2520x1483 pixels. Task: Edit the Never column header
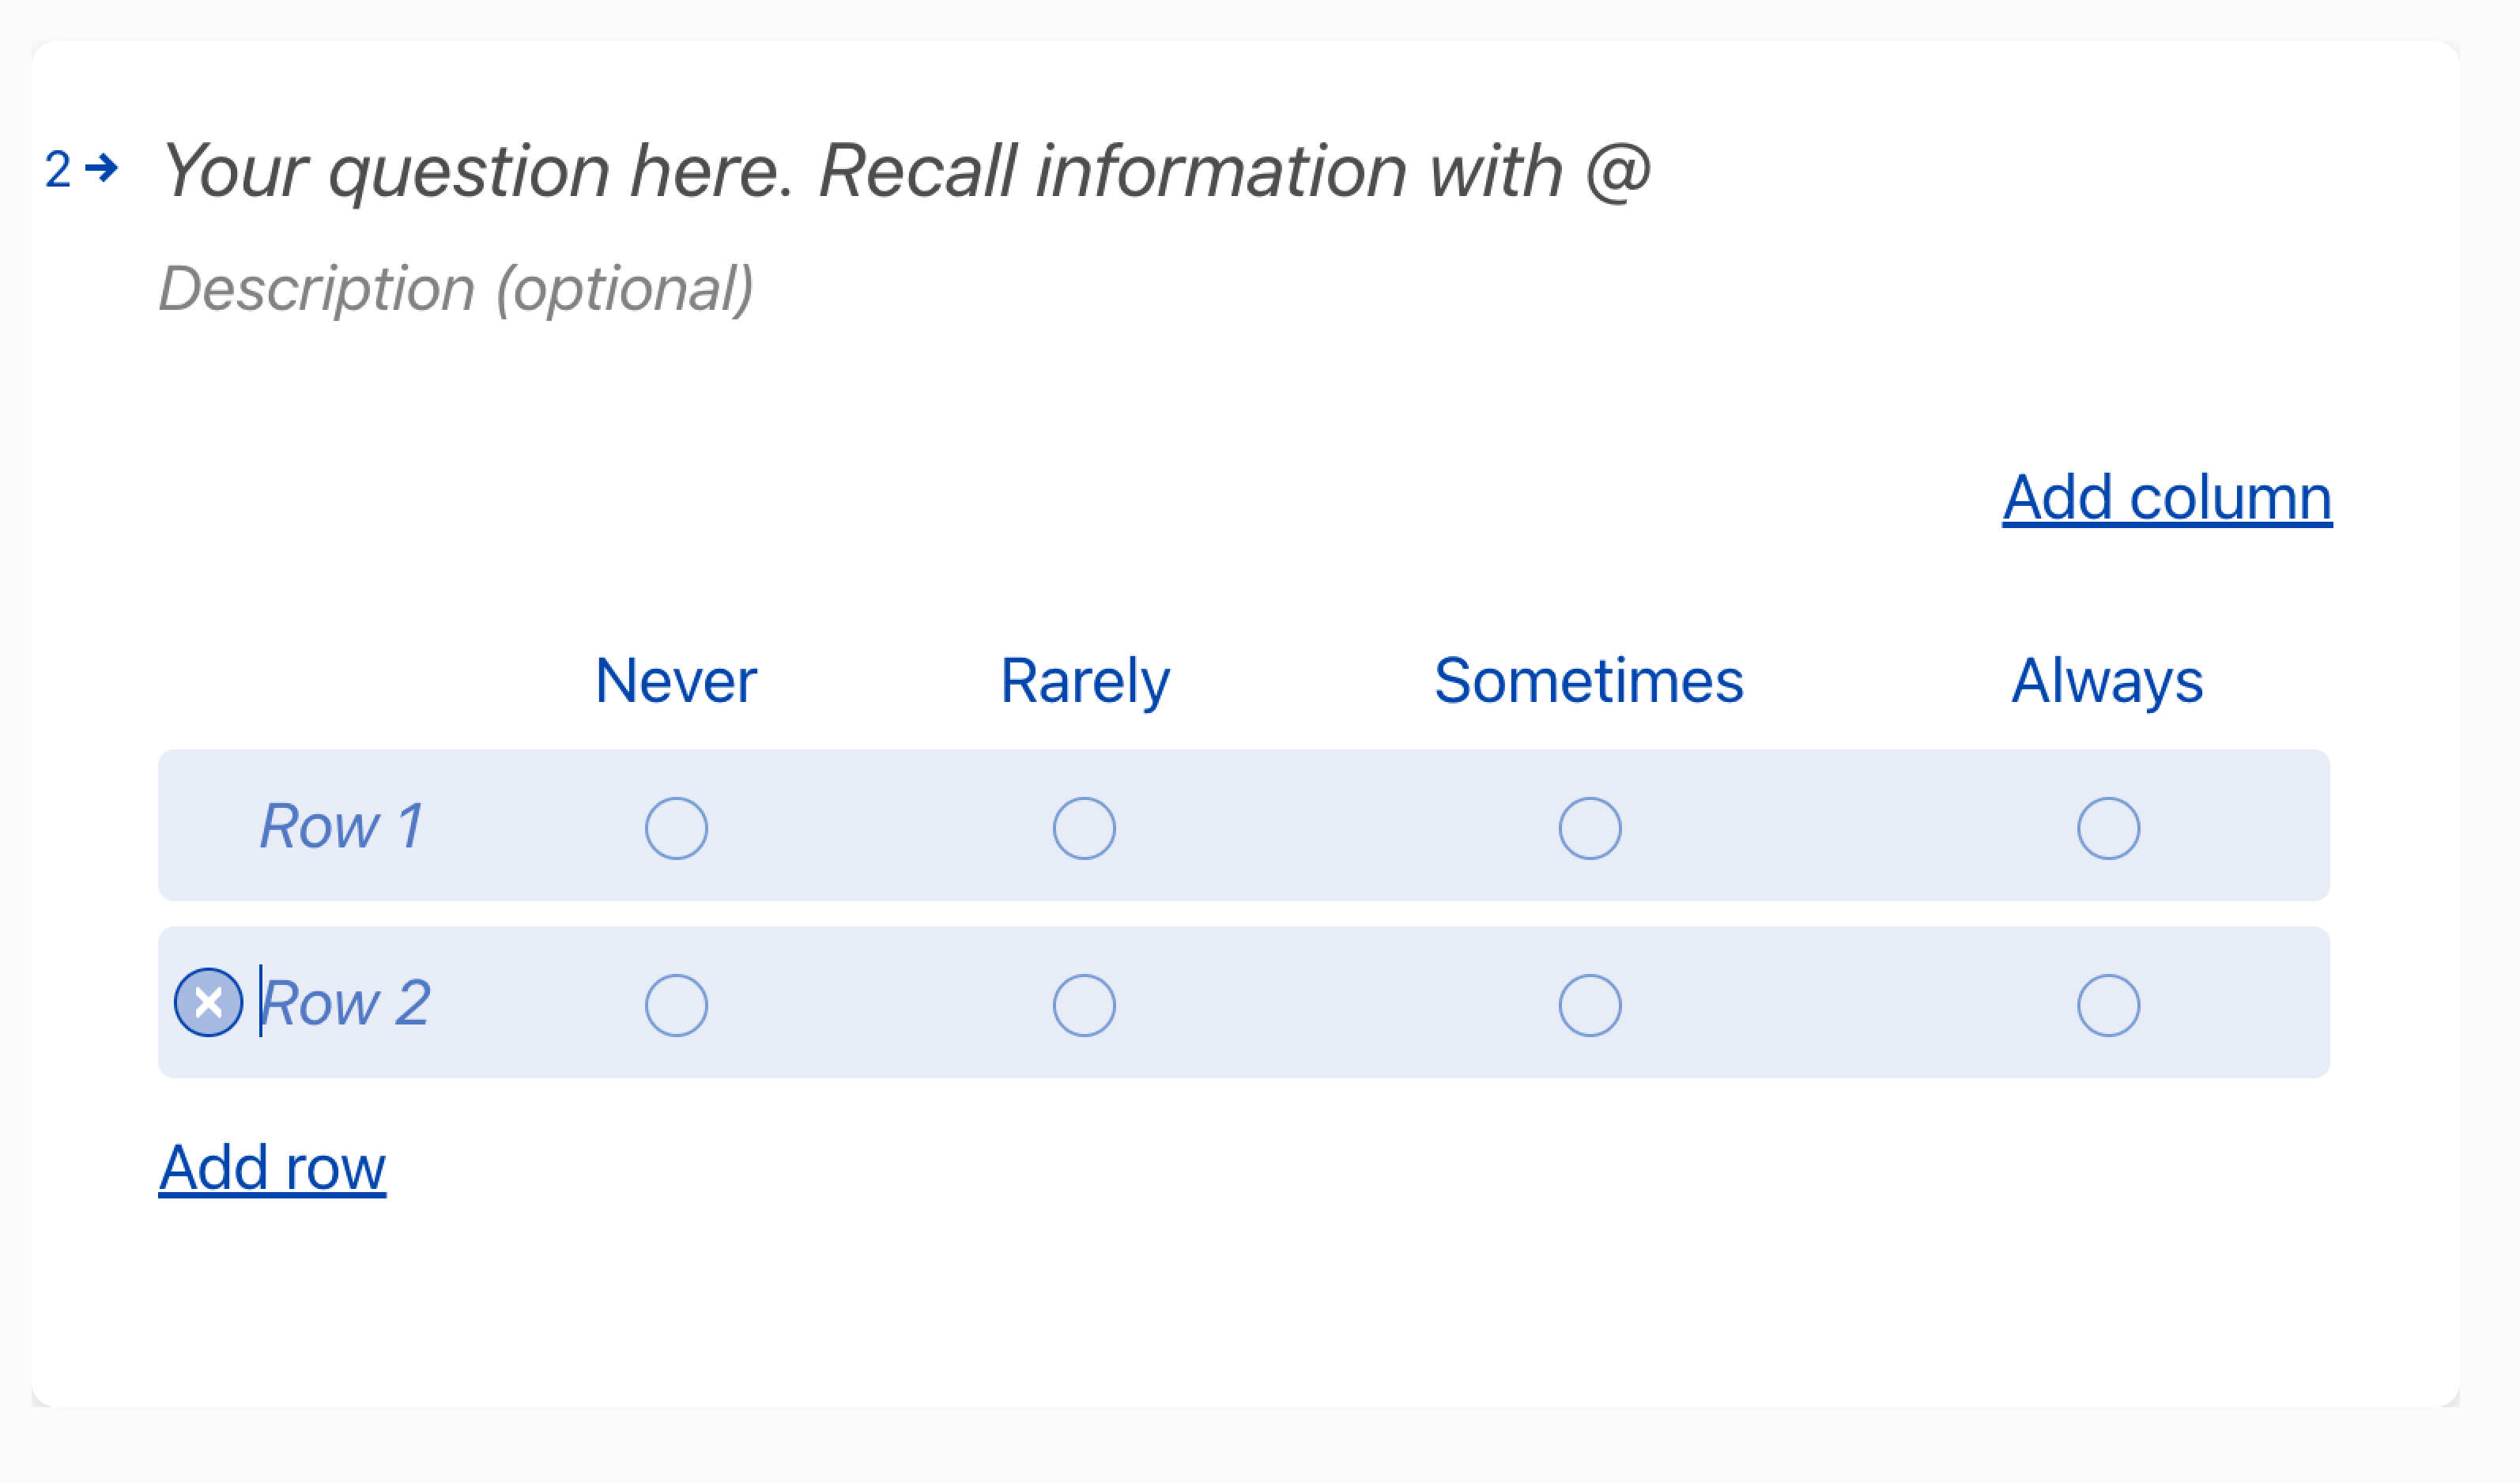(676, 681)
